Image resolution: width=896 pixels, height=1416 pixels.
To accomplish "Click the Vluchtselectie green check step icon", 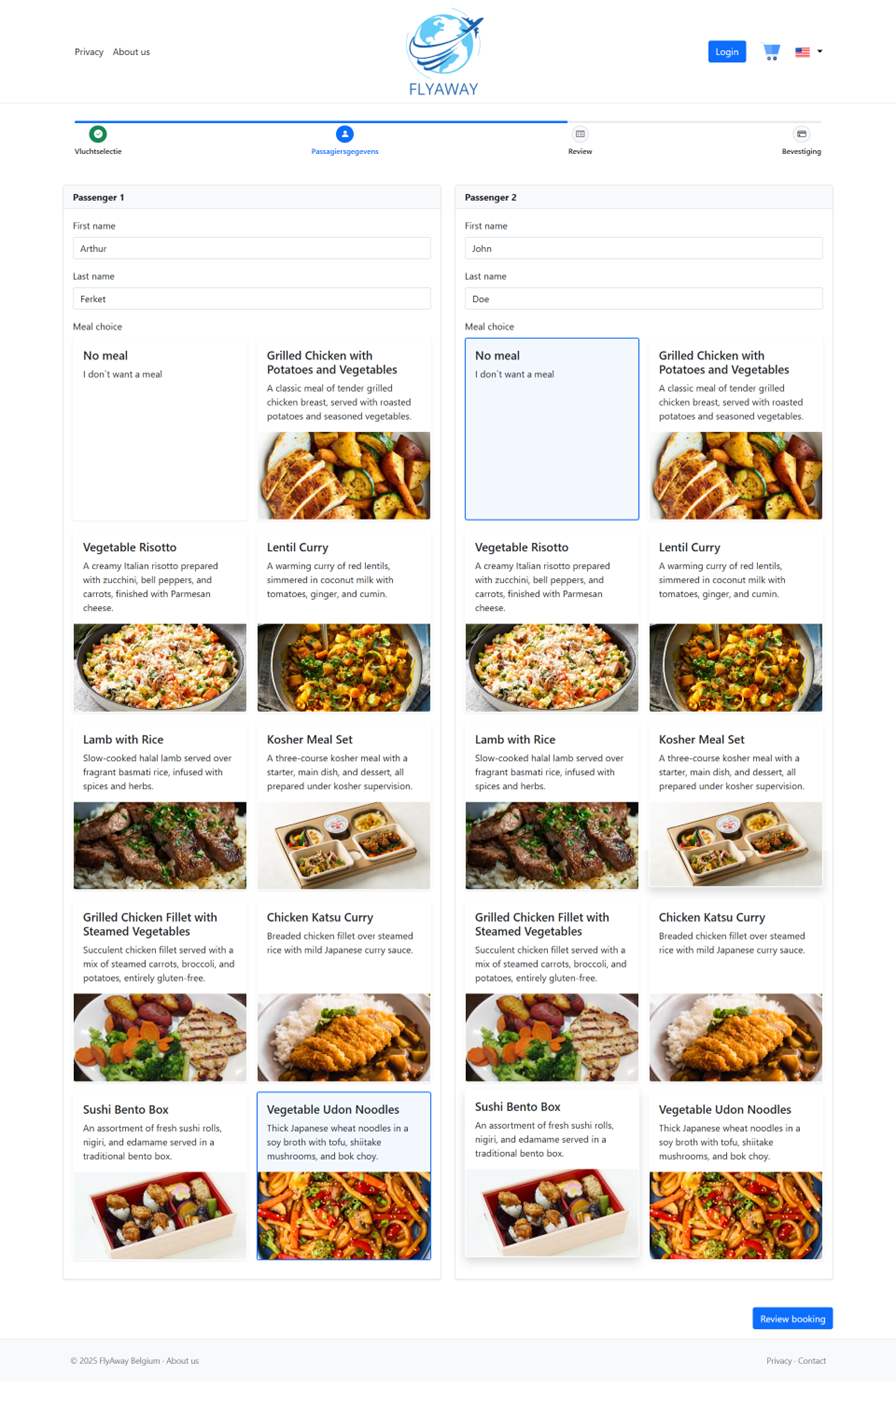I will pos(98,134).
